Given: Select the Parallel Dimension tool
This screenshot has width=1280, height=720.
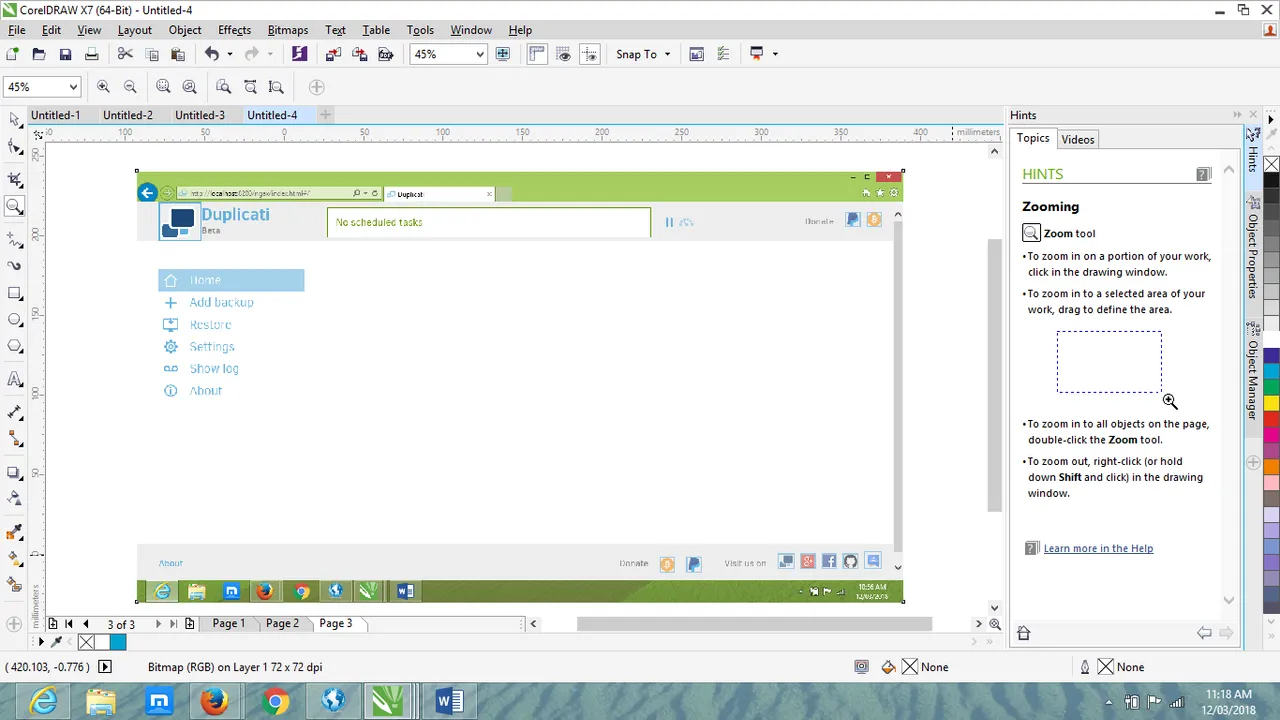Looking at the screenshot, I should (x=15, y=412).
